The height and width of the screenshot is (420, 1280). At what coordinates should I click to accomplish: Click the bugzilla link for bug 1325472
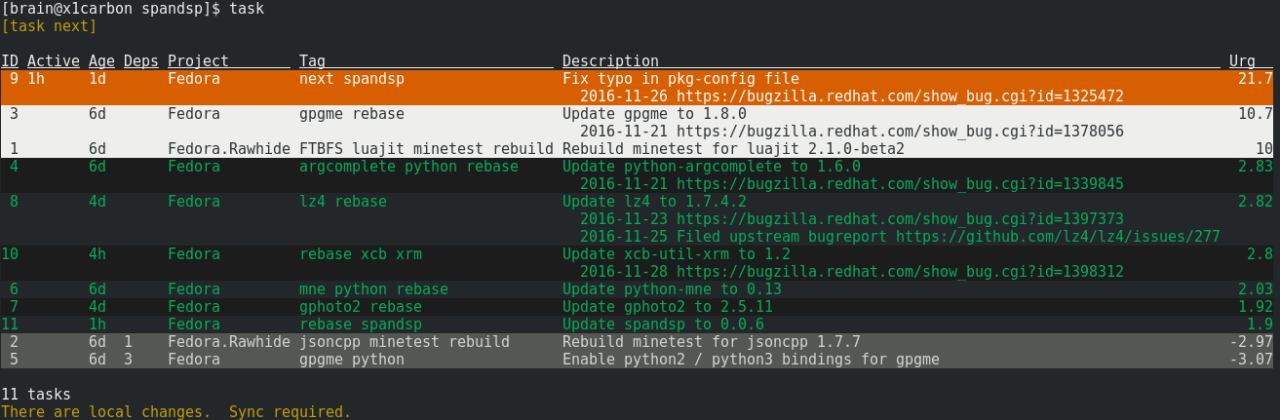(900, 97)
